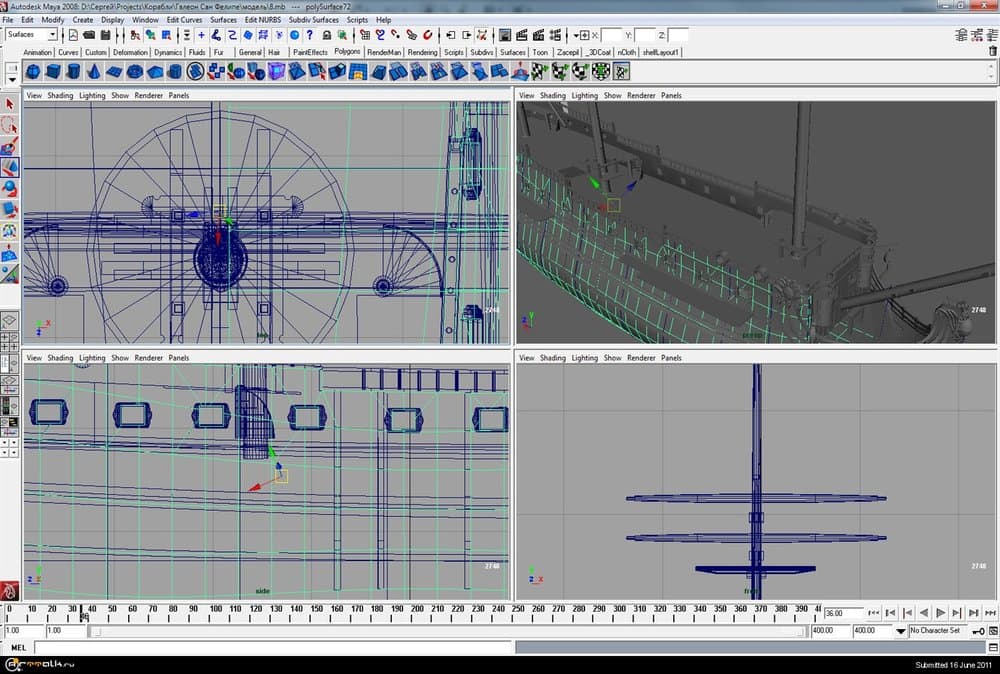Image resolution: width=1000 pixels, height=674 pixels.
Task: Open the render current frame clapperboard icon
Action: tap(521, 35)
